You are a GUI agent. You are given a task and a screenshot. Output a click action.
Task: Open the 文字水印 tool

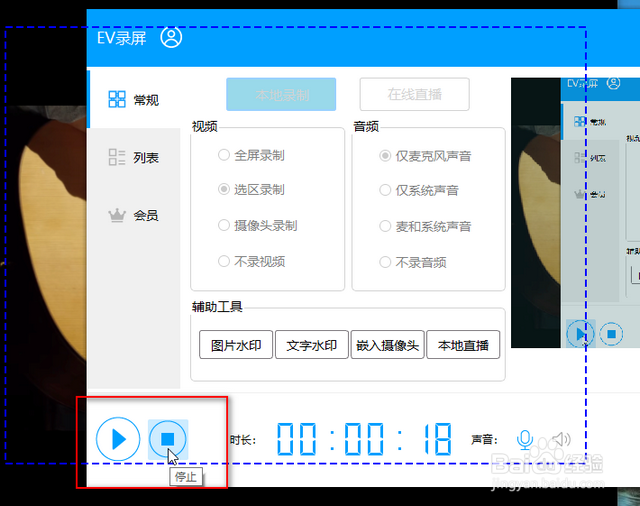[x=312, y=345]
